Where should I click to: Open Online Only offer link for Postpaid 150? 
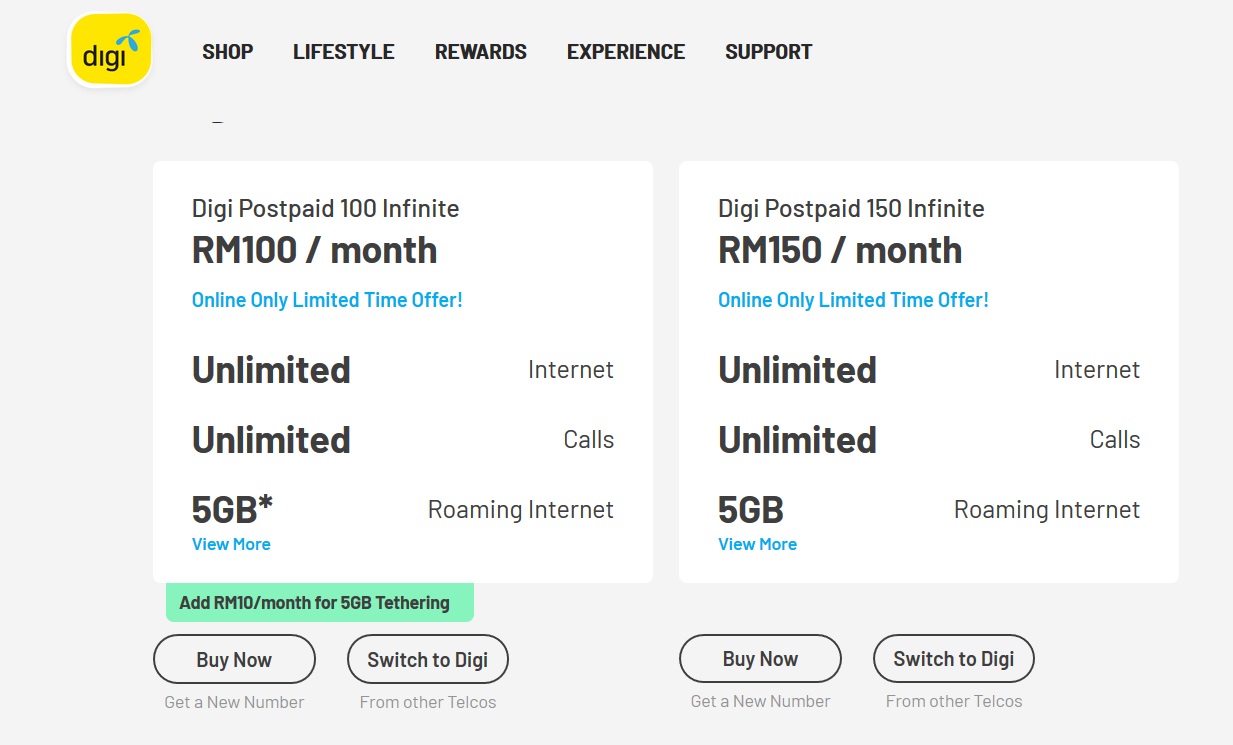click(853, 300)
